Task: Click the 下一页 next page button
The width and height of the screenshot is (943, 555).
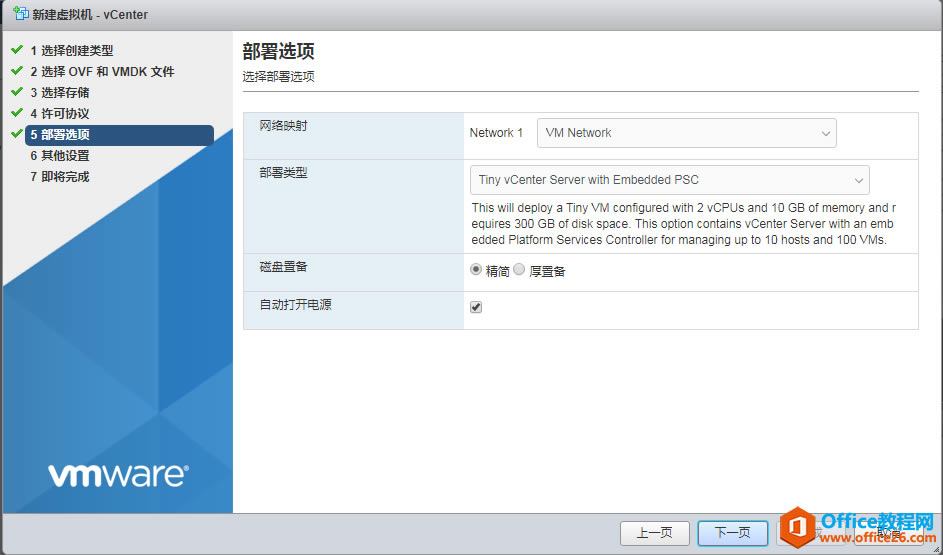Action: 733,533
